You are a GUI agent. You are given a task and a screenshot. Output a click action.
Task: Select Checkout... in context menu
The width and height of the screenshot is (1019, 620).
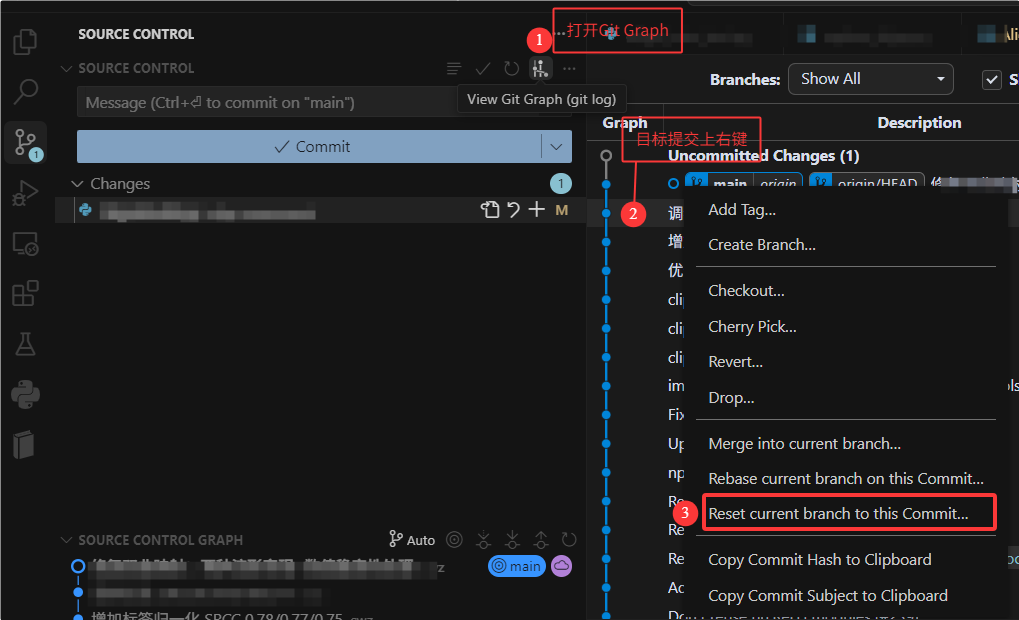(x=746, y=291)
